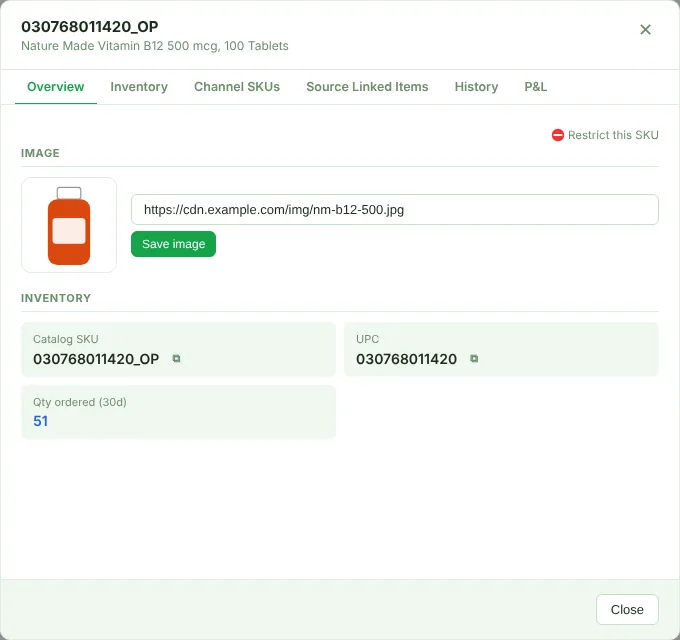
Task: Copy the Catalog SKU value
Action: click(176, 359)
